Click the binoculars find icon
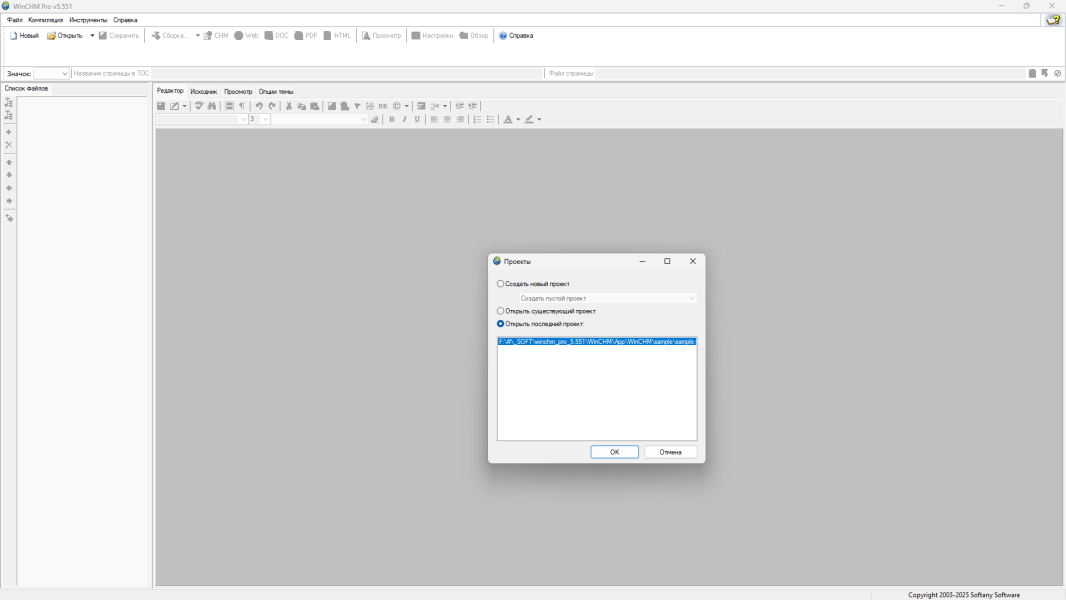Image resolution: width=1066 pixels, height=600 pixels. (212, 106)
